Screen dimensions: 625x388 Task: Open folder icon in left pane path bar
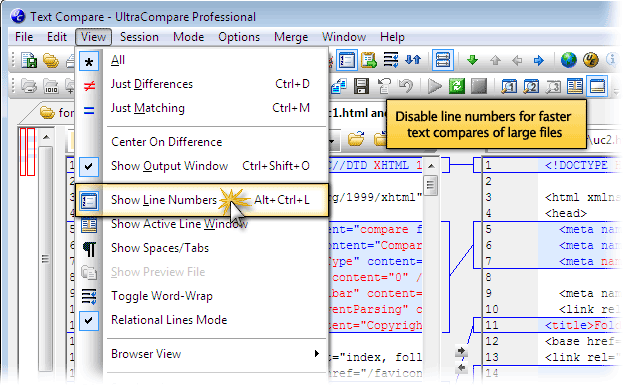356,139
